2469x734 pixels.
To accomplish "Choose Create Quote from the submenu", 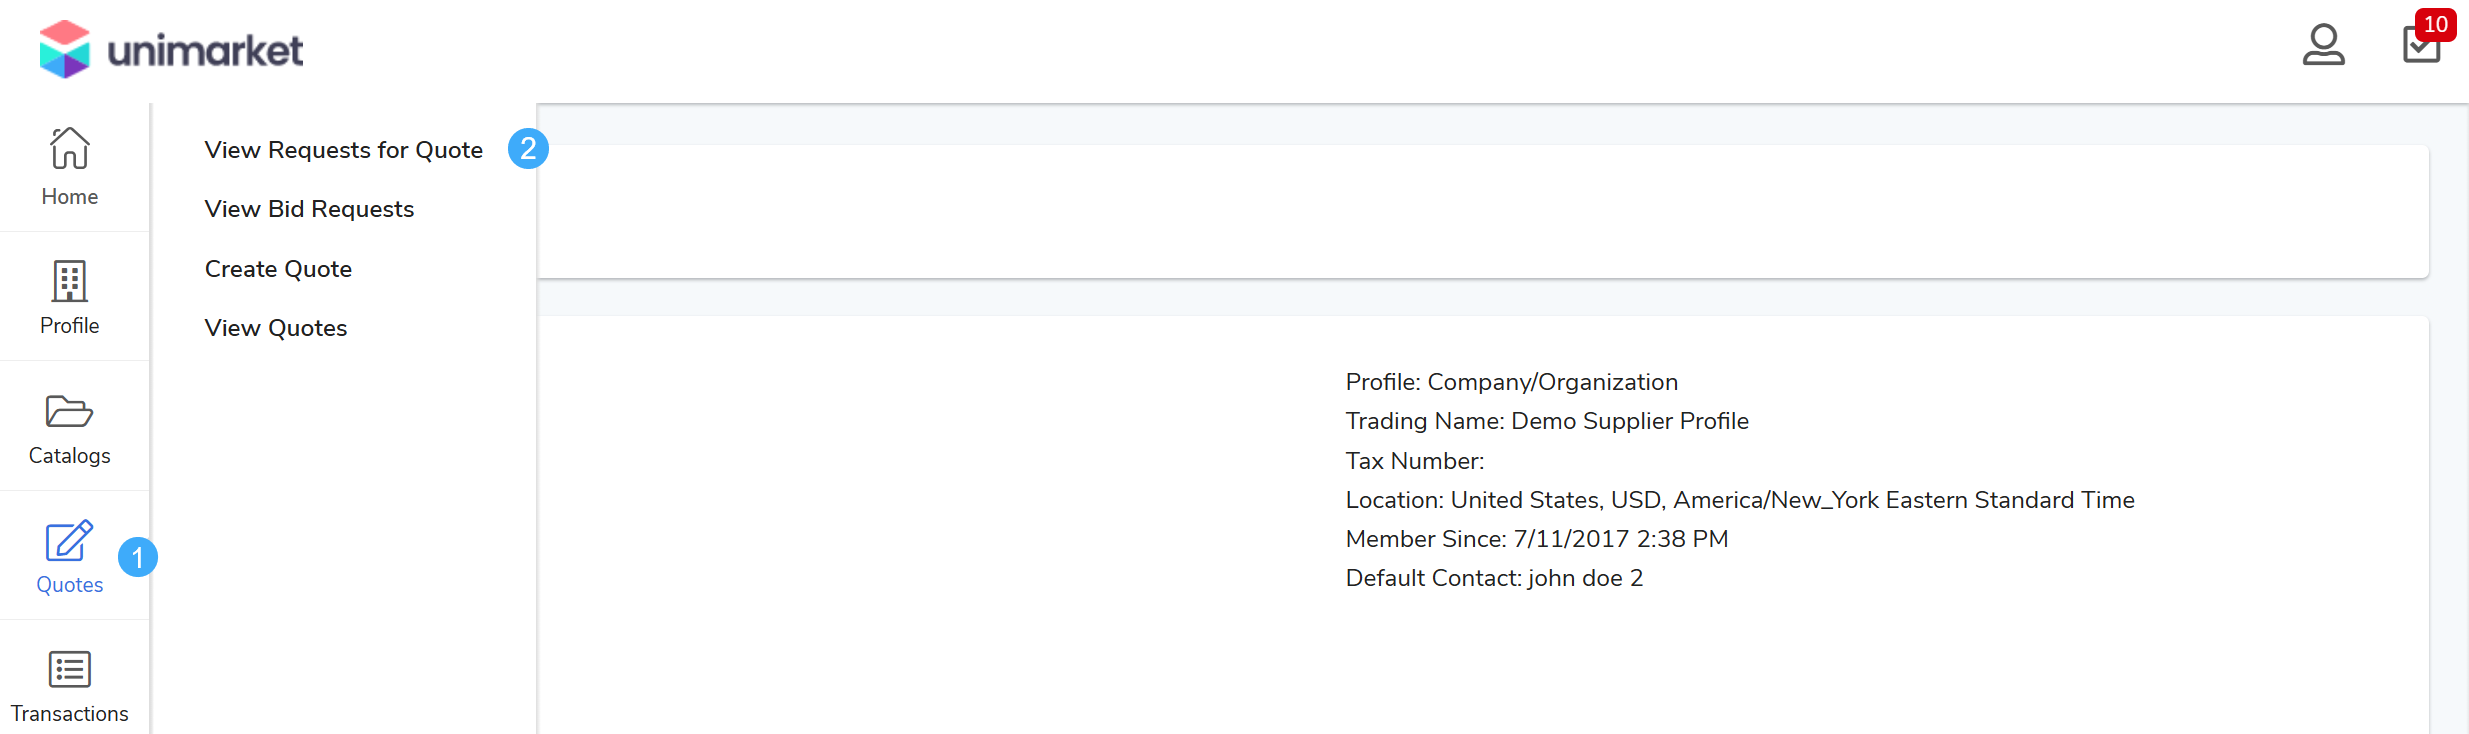I will pos(278,269).
